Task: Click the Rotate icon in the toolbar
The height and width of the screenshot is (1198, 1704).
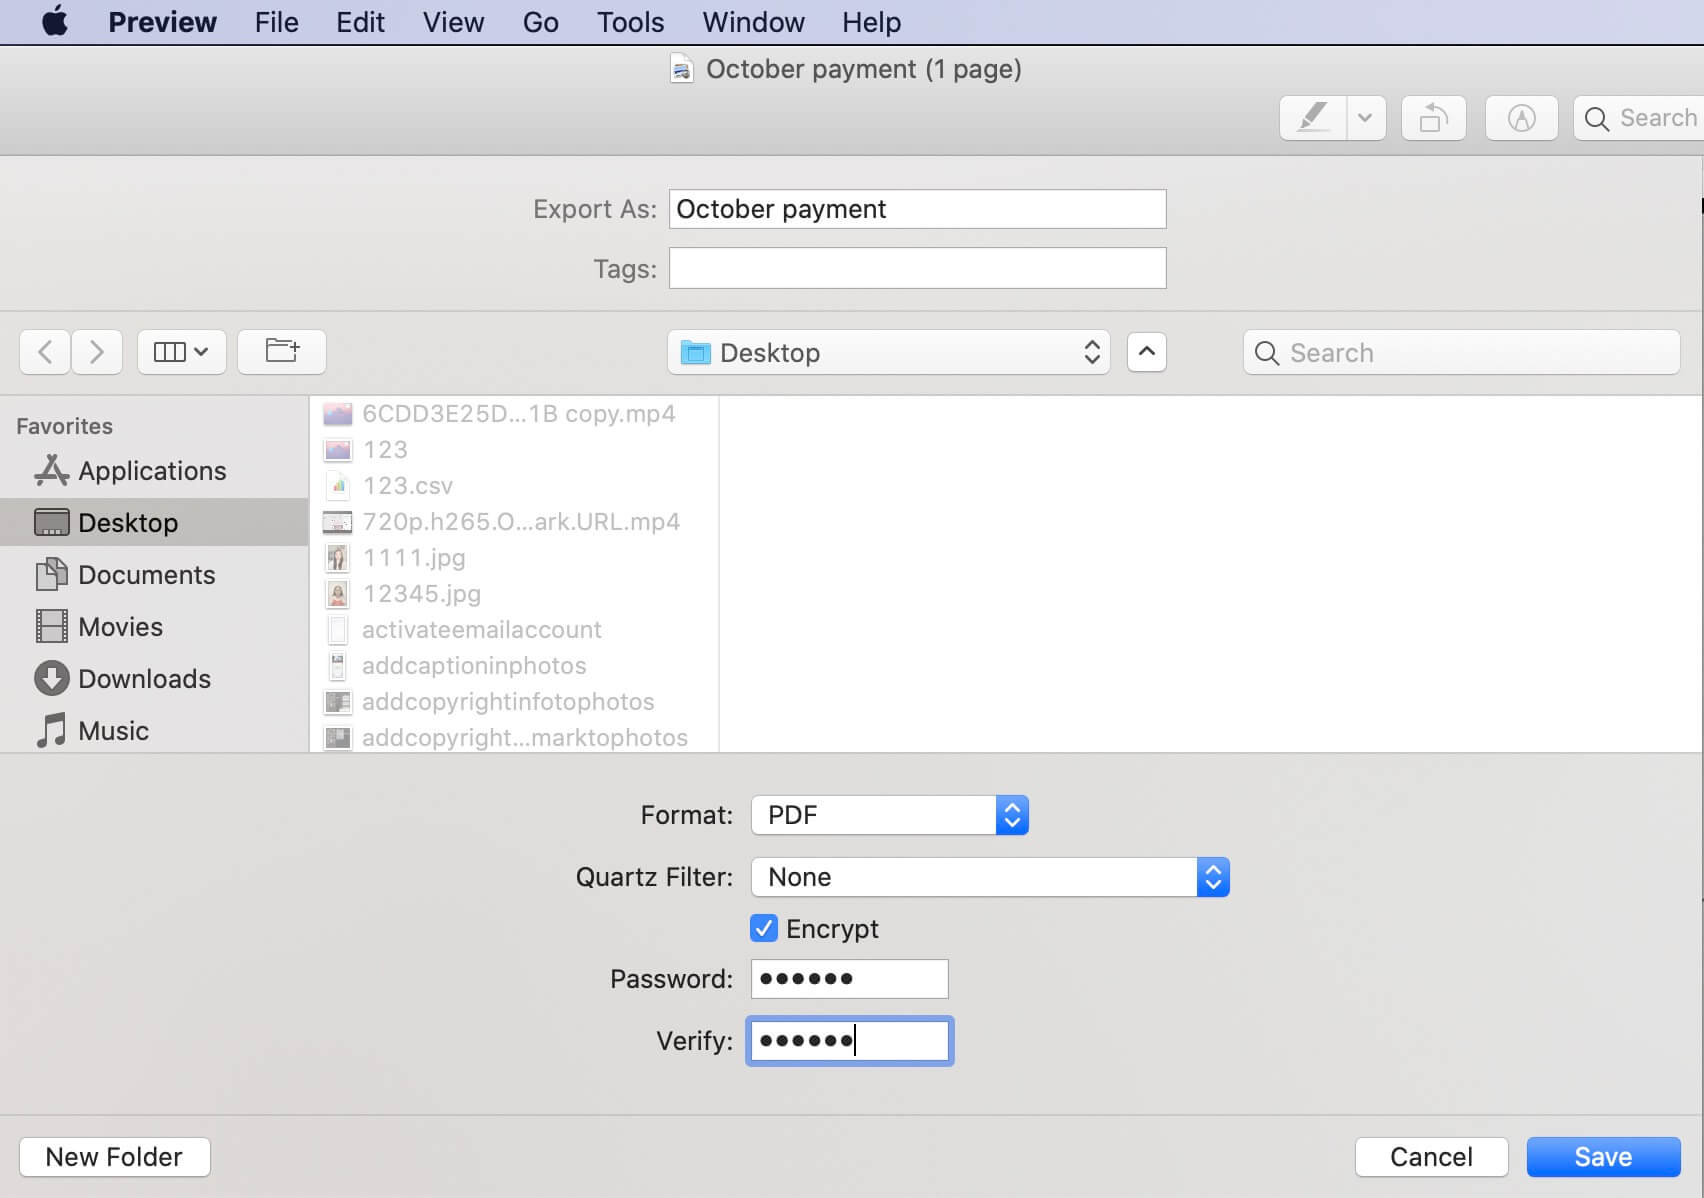Action: pos(1433,117)
